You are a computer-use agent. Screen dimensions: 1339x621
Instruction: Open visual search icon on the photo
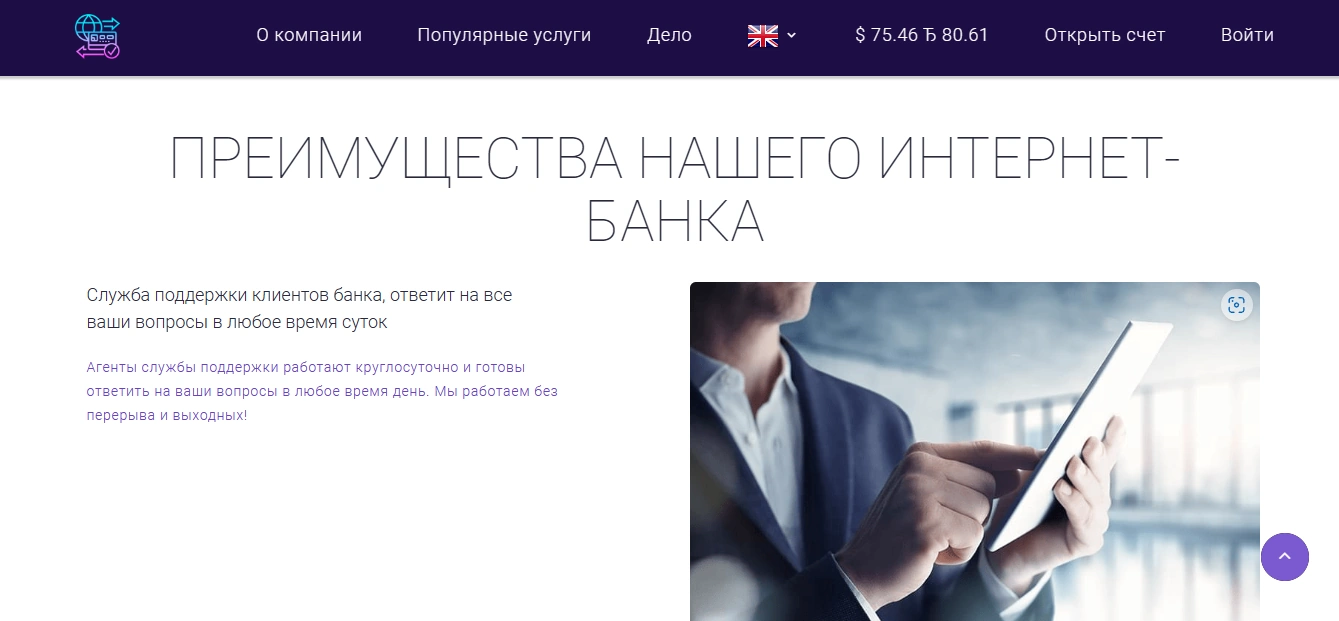1237,305
